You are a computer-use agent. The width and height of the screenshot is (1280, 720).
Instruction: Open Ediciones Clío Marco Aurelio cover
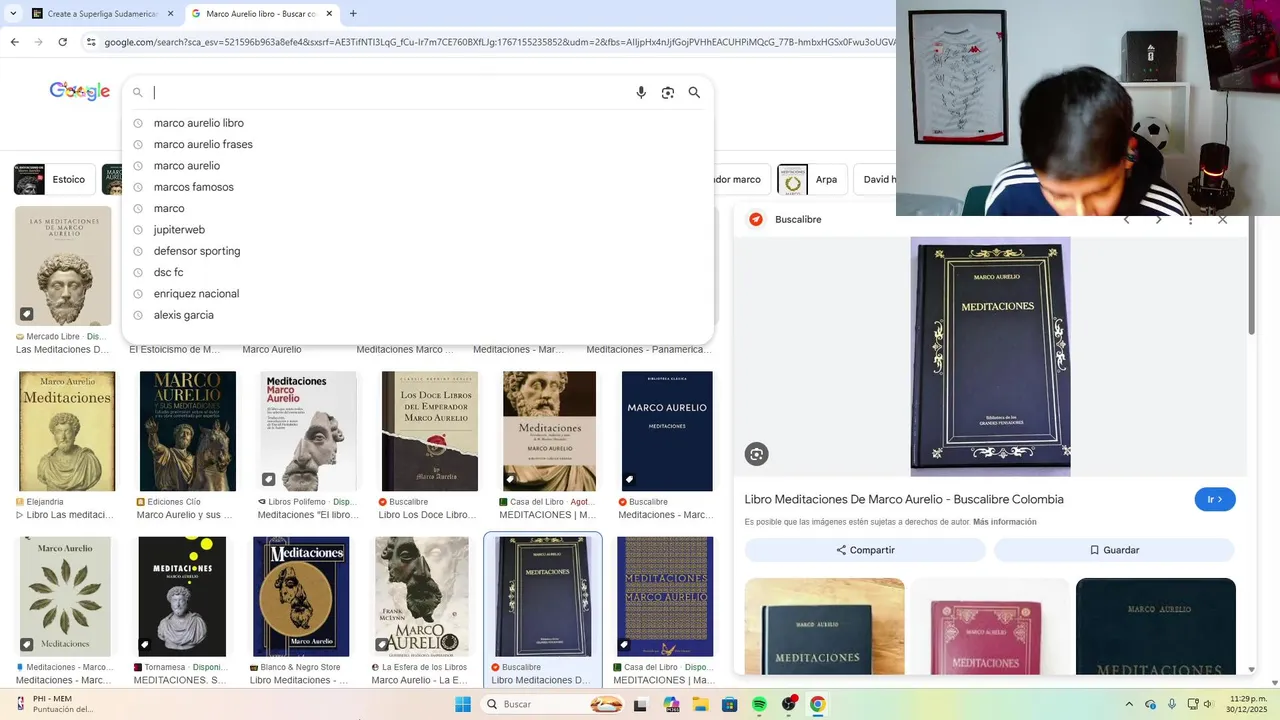click(188, 431)
